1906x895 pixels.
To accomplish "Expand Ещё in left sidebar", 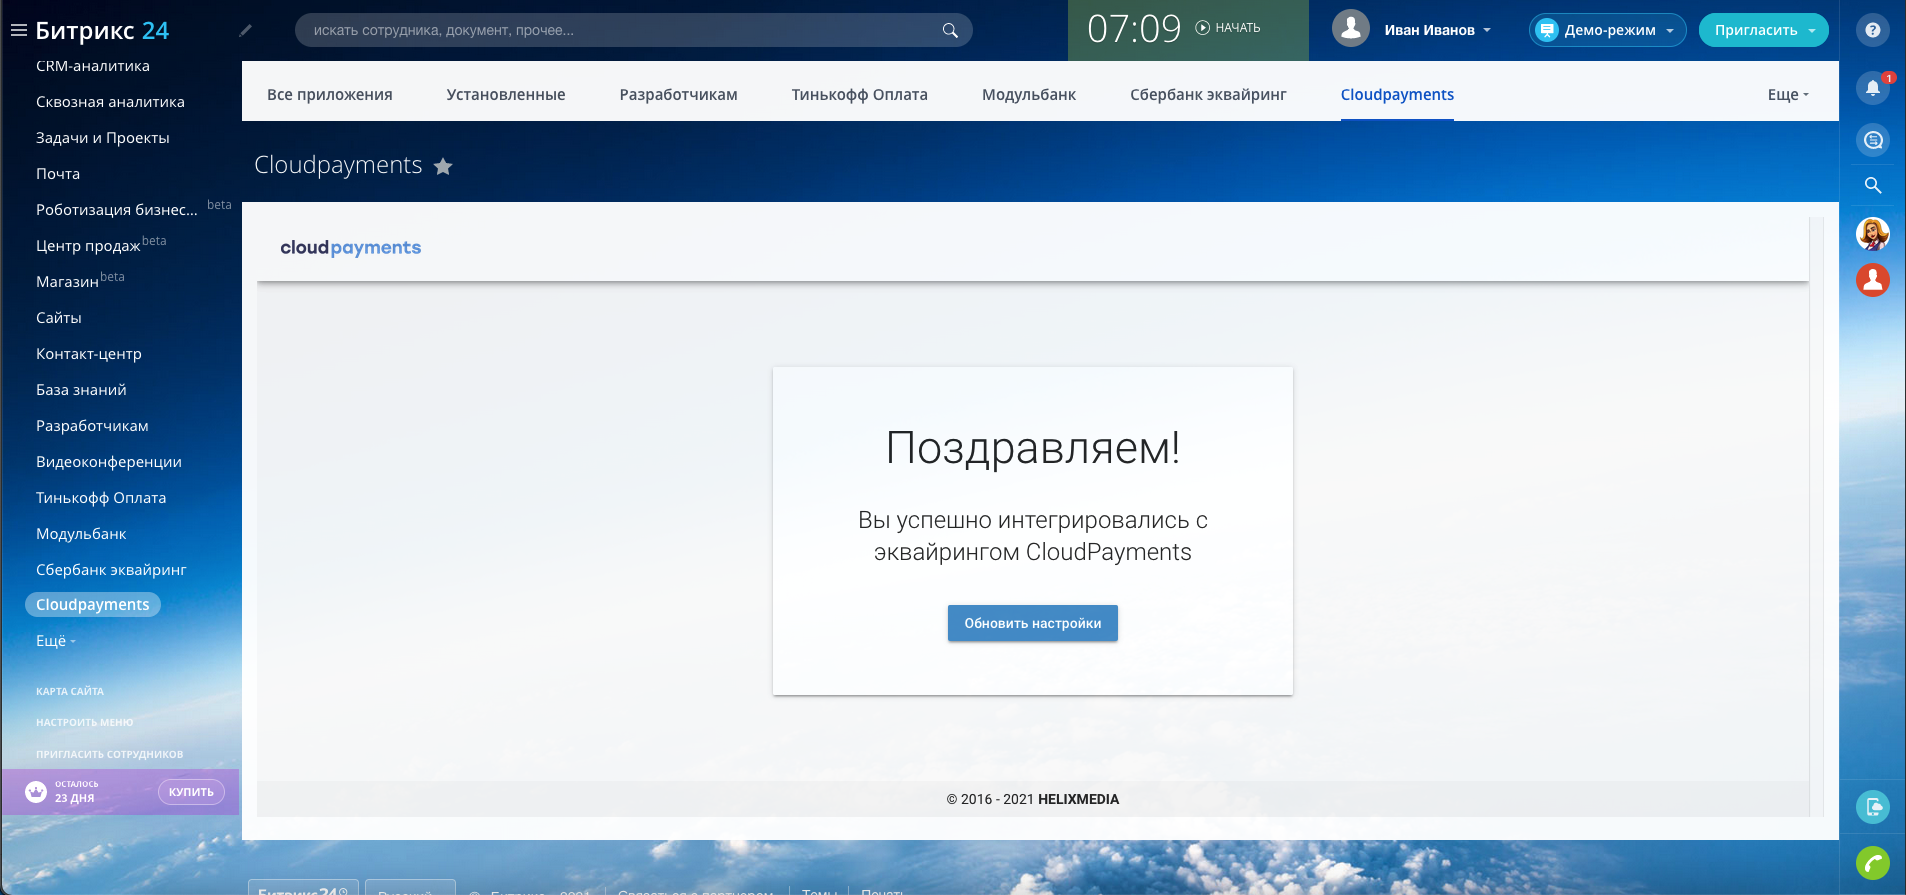I will (x=56, y=641).
